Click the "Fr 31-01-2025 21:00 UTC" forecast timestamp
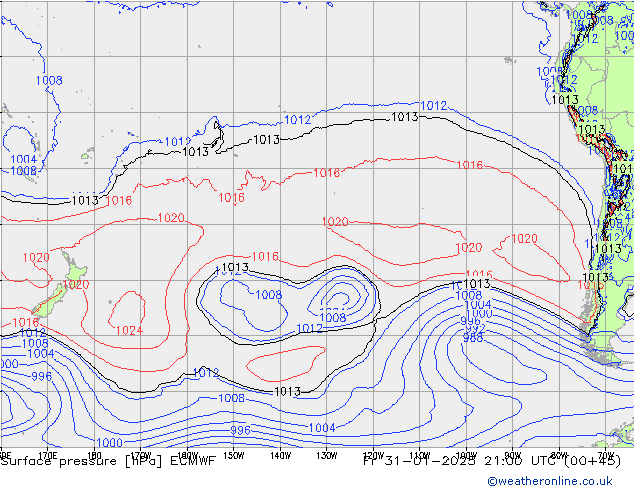This screenshot has height=490, width=634. click(461, 461)
